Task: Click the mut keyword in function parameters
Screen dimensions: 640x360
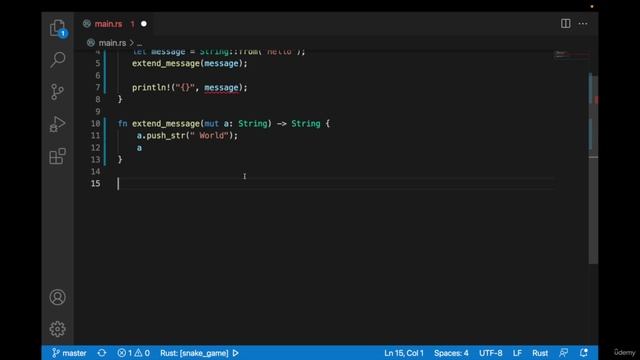Action: pos(211,124)
